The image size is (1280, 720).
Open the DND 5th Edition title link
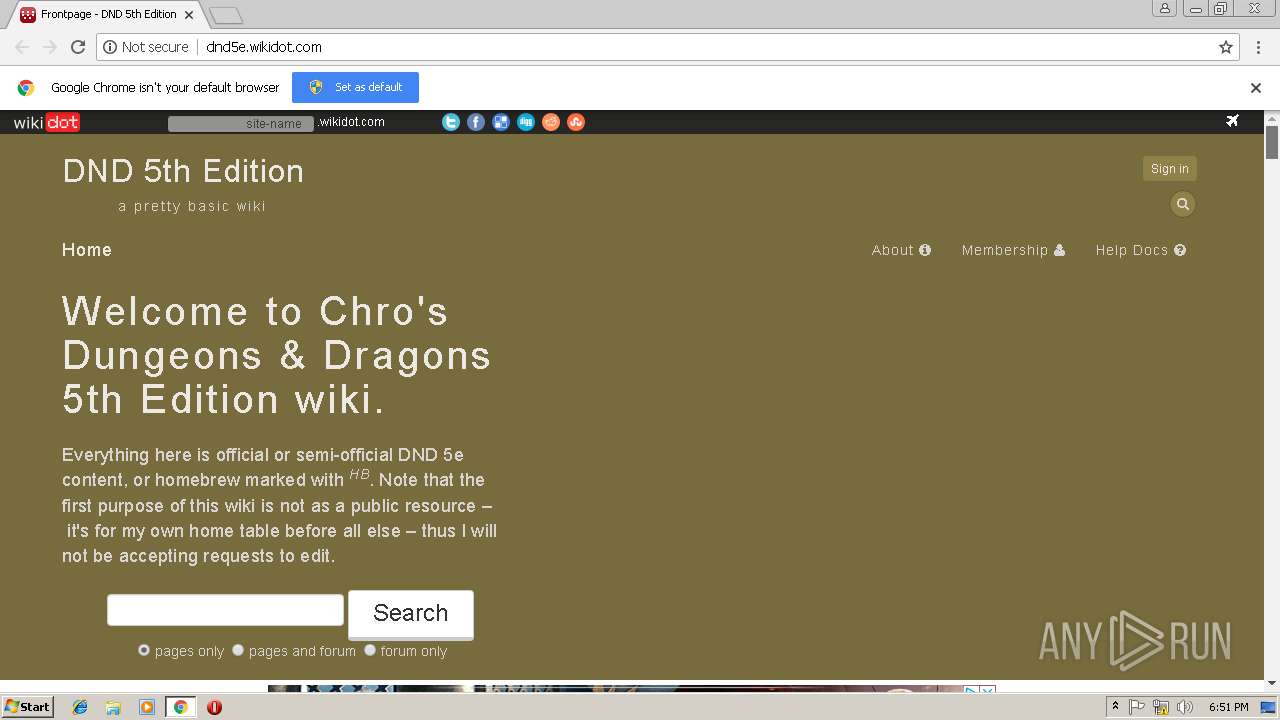[x=183, y=171]
